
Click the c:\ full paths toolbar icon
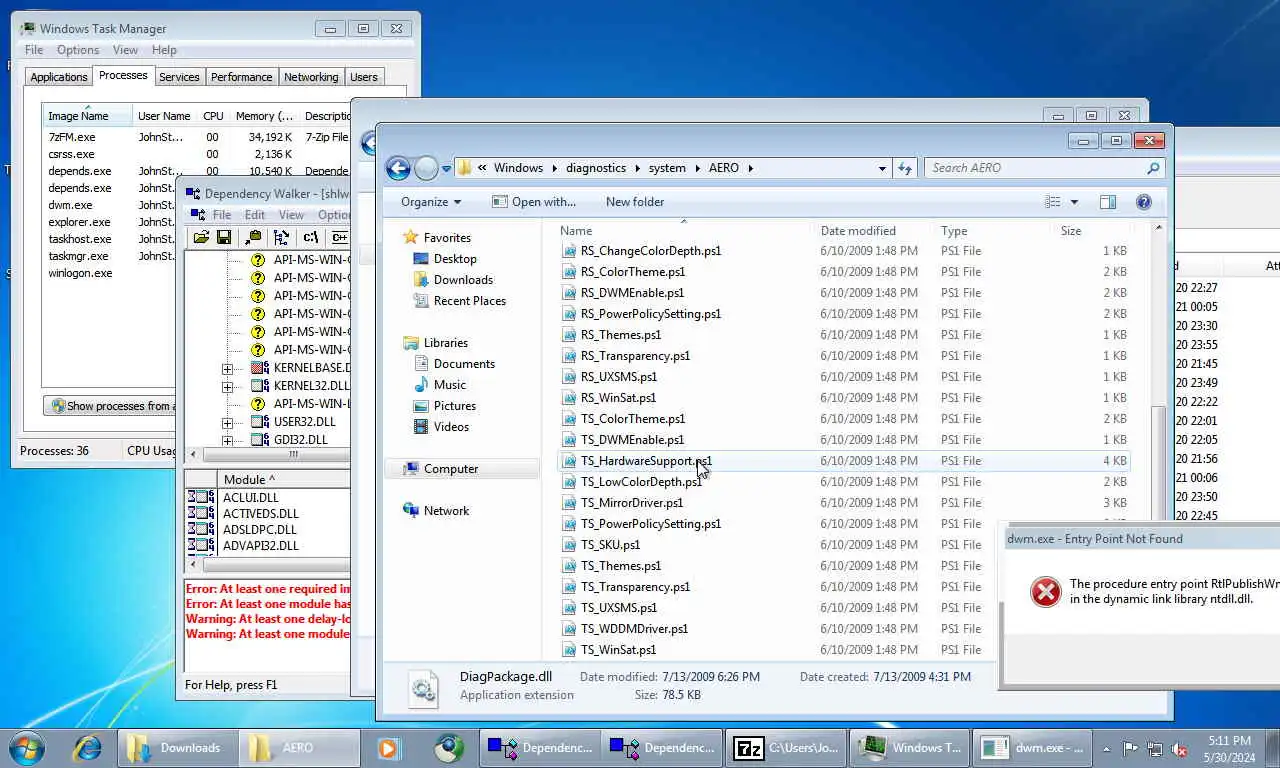[x=311, y=237]
